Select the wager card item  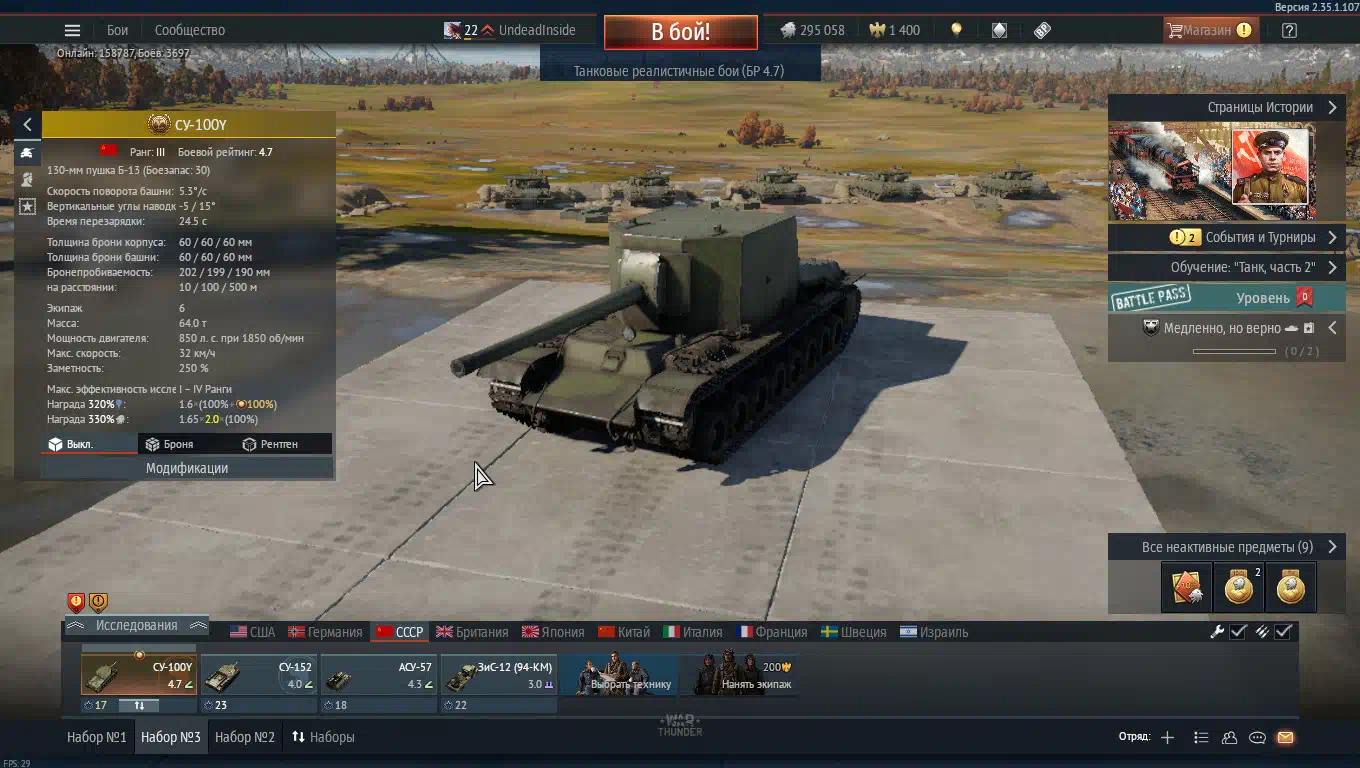[x=1186, y=587]
